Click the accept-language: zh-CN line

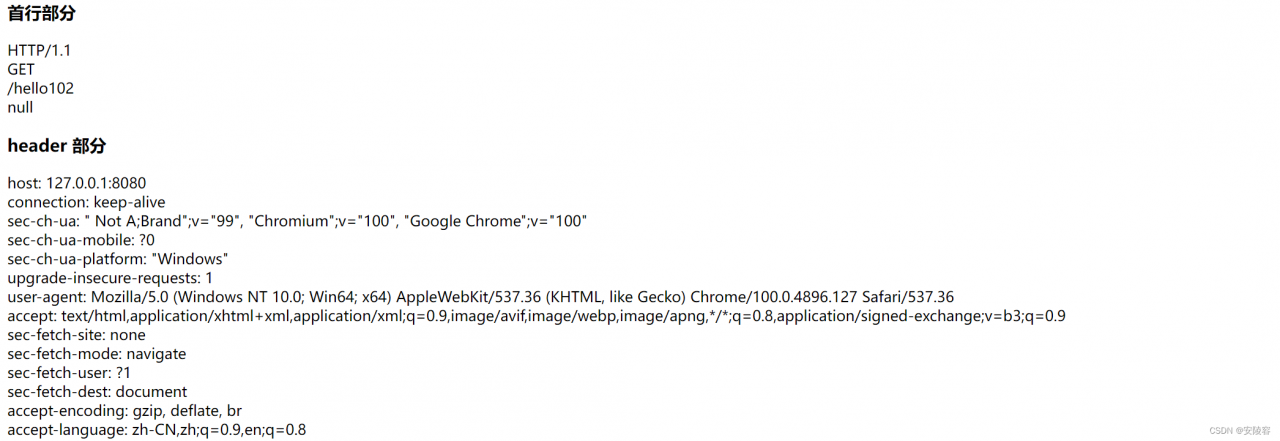coord(157,430)
